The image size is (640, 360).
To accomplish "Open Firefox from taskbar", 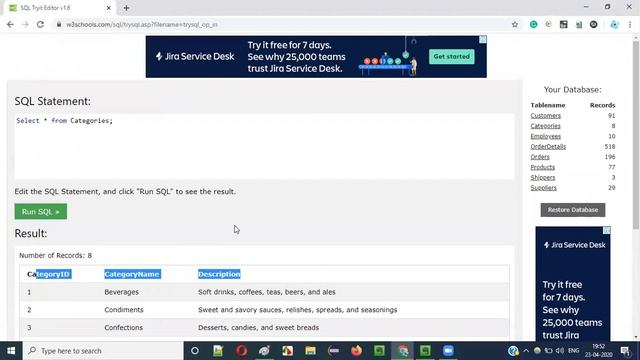I will click(x=356, y=351).
